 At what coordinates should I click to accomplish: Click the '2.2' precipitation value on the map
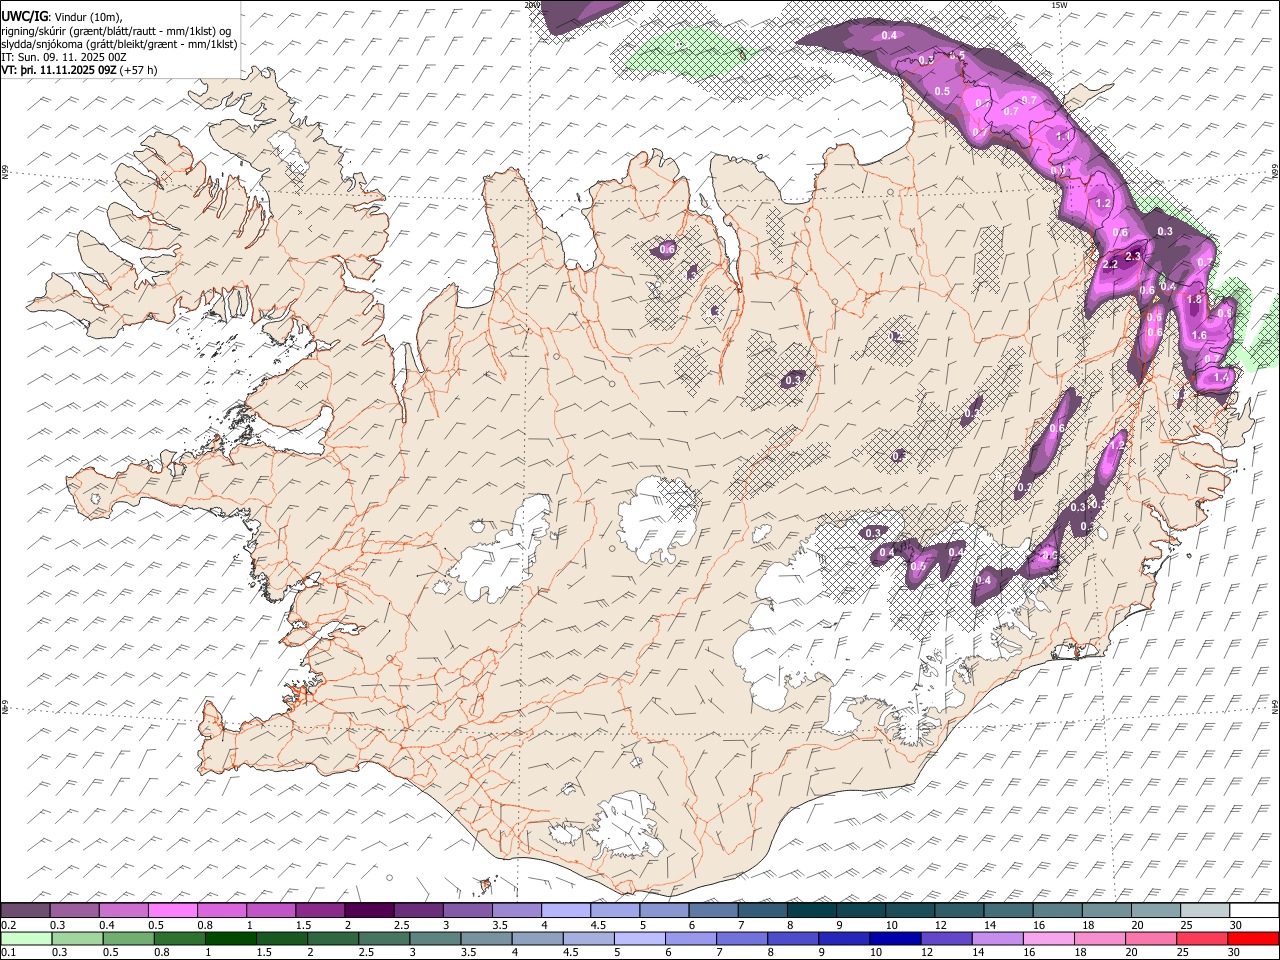pos(1110,265)
